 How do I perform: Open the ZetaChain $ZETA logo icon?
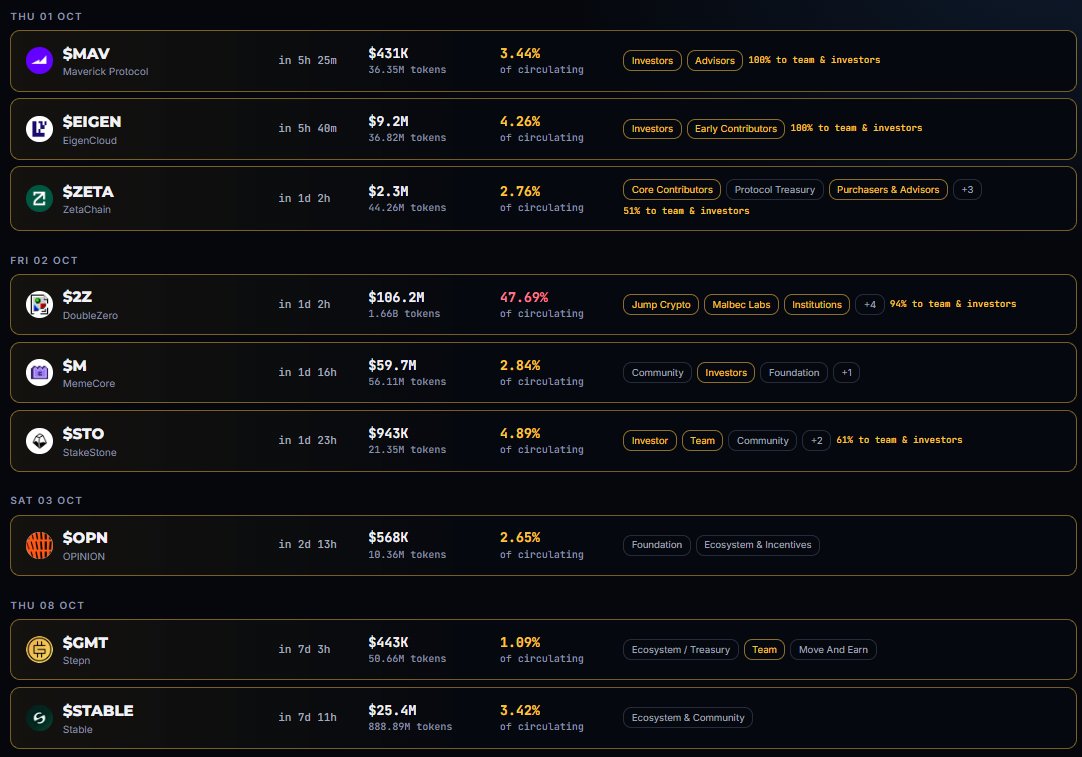pyautogui.click(x=39, y=199)
